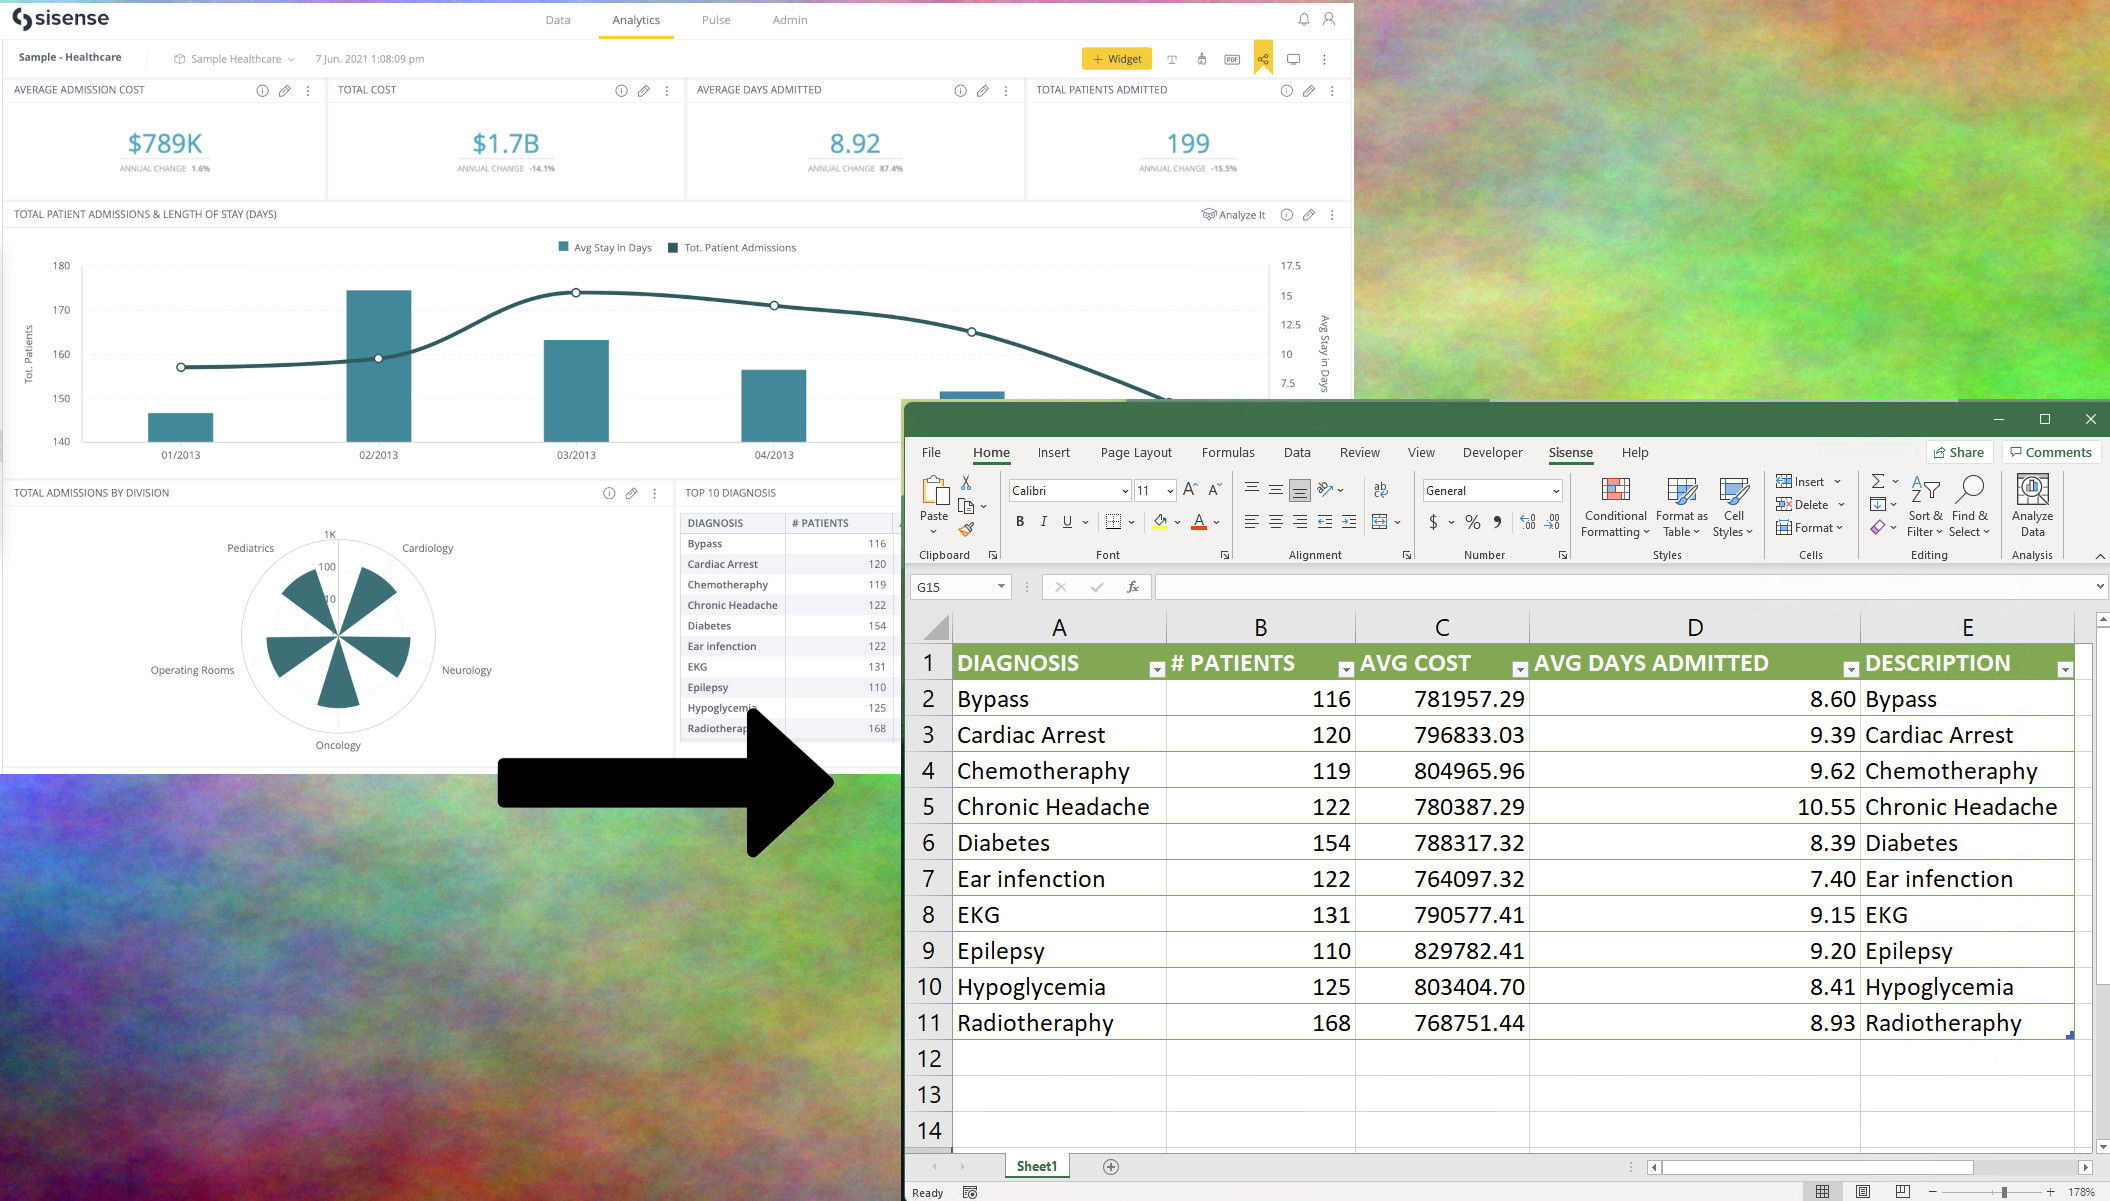Edit the Average Admission Cost widget pencil
2110x1201 pixels.
(285, 91)
